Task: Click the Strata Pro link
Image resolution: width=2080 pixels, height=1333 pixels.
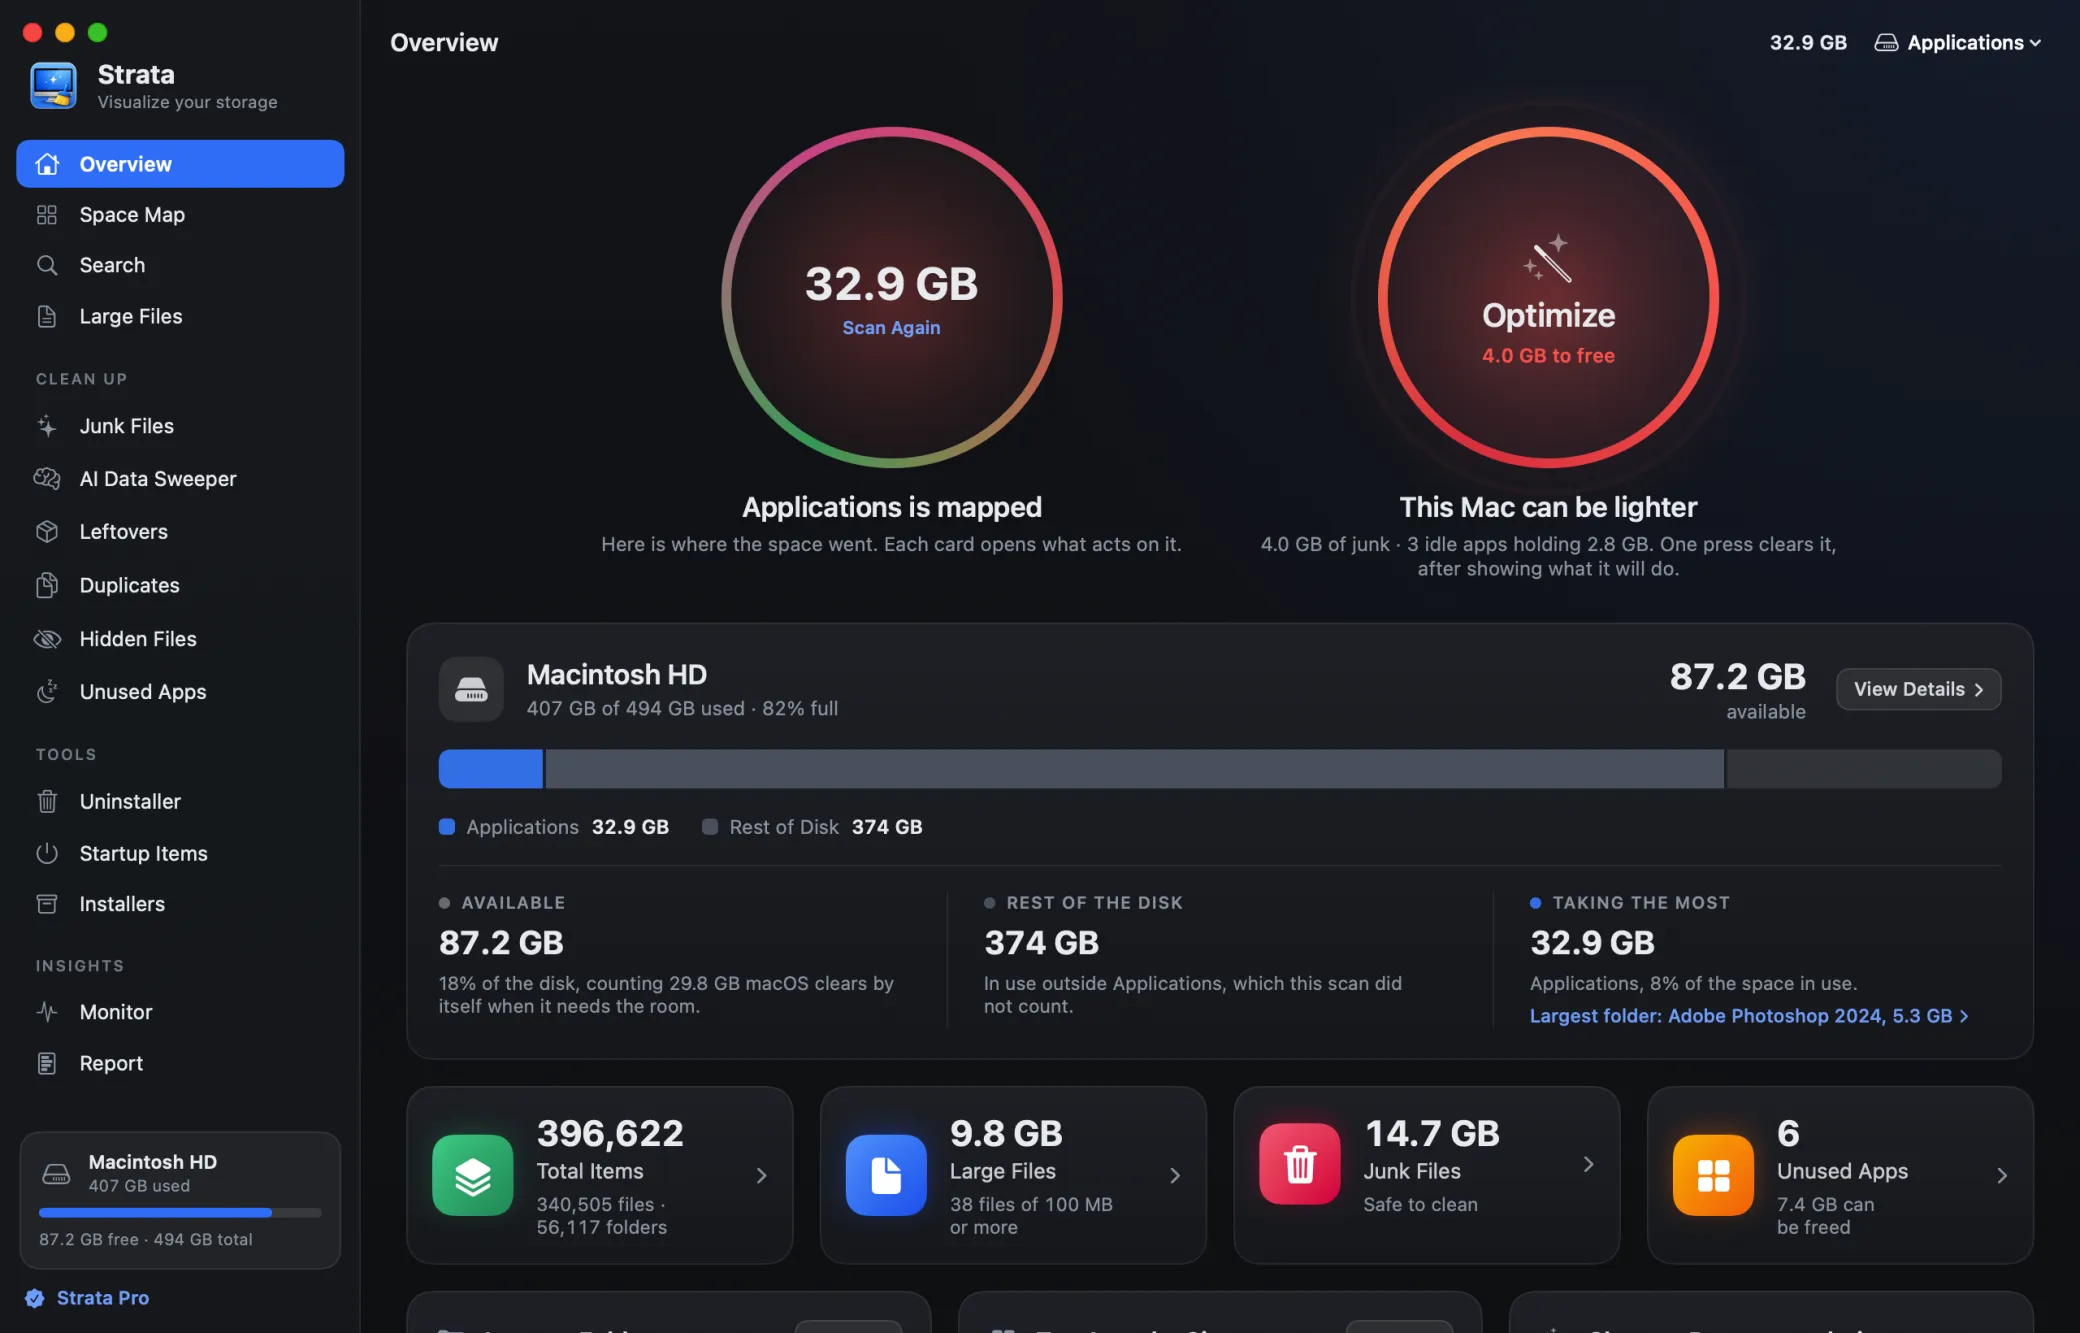Action: pos(103,1298)
